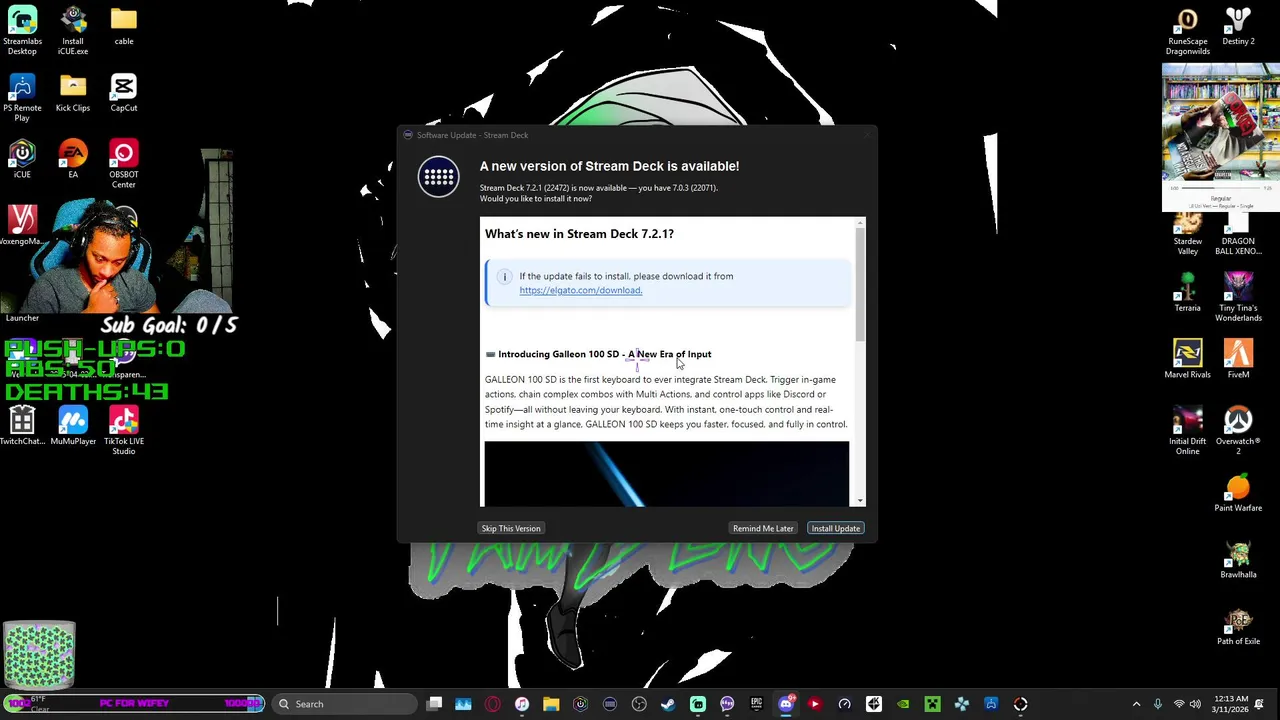This screenshot has height=720, width=1280.
Task: Open Apple Music from taskbar
Action: (x=522, y=704)
